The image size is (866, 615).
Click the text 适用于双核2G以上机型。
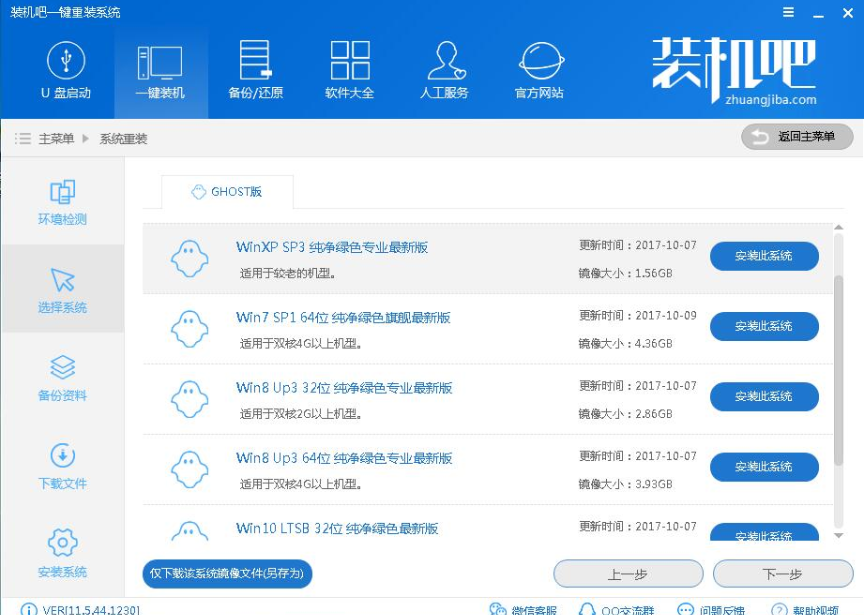pos(301,414)
